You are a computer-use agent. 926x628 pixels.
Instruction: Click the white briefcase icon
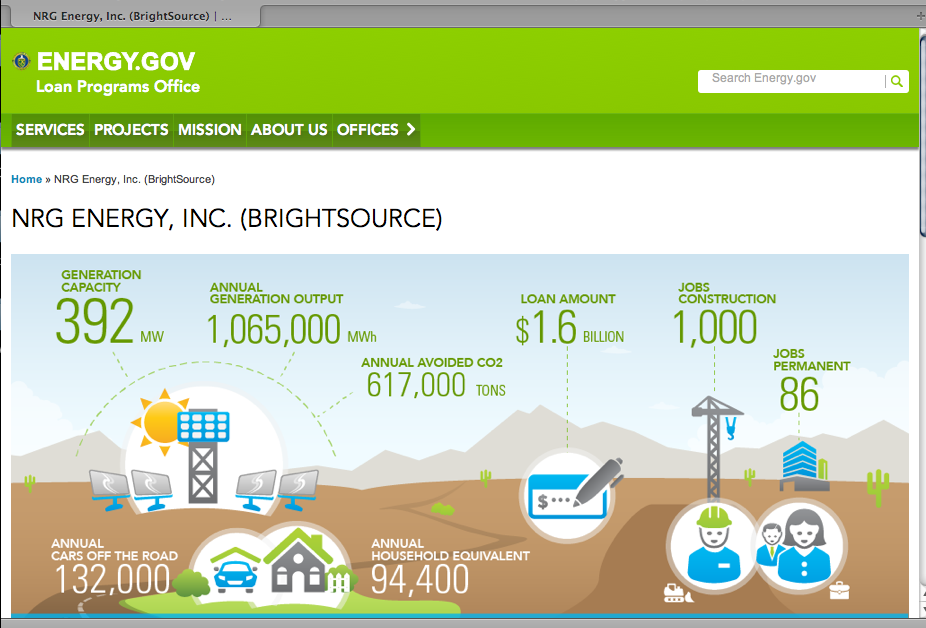839,590
